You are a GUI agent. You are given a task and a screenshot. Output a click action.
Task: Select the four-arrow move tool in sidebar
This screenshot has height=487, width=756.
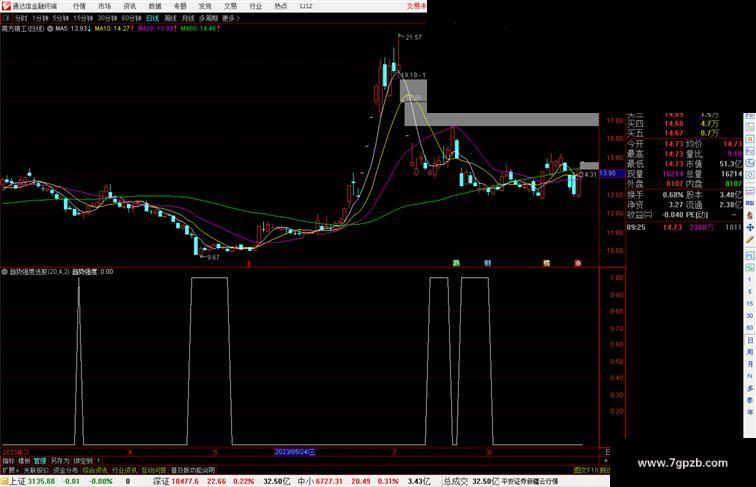(x=750, y=227)
